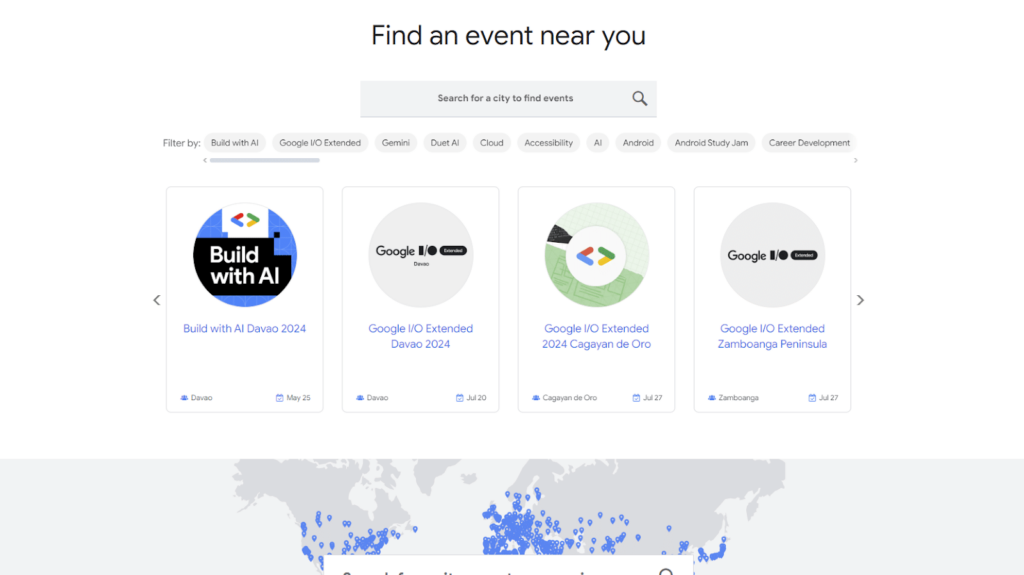Open Google I/O Extended Zamboanga Peninsula link
Image resolution: width=1024 pixels, height=575 pixels.
click(773, 337)
